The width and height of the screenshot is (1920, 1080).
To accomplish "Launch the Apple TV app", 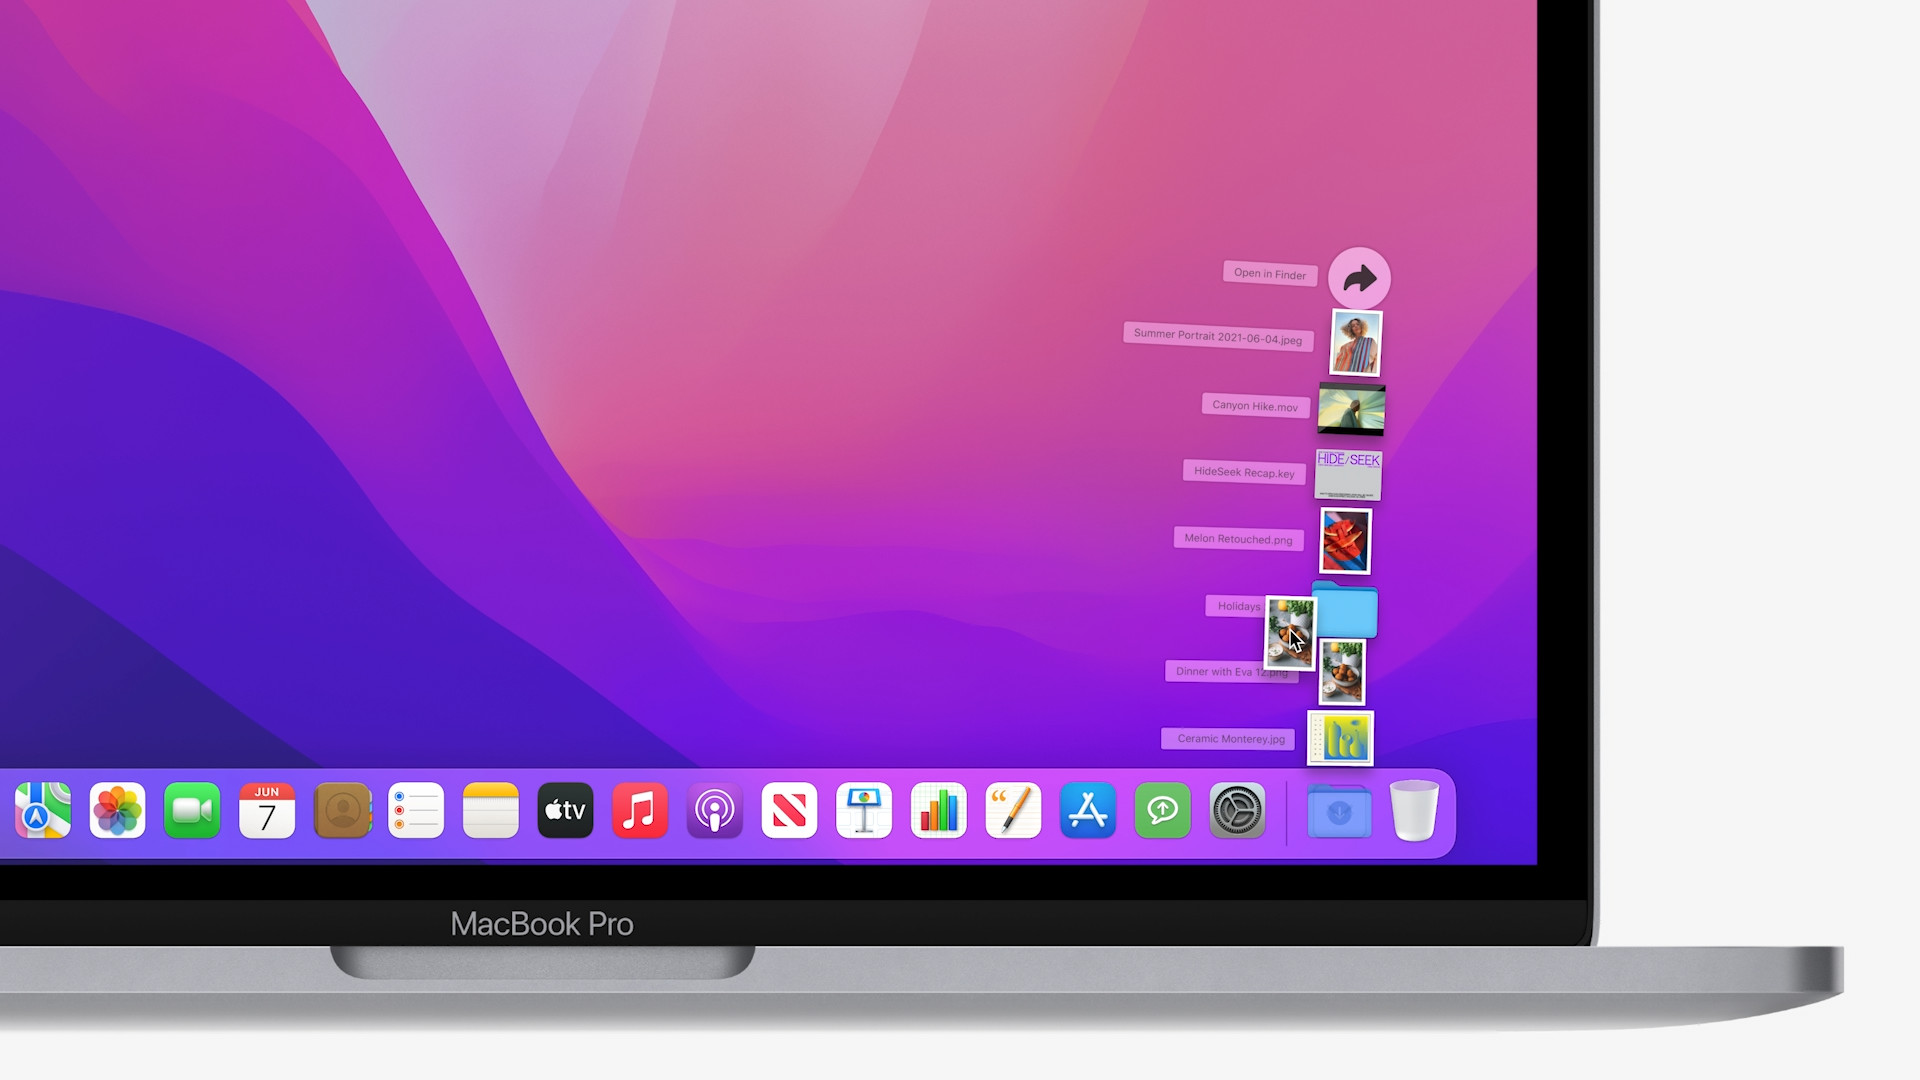I will pyautogui.click(x=565, y=811).
